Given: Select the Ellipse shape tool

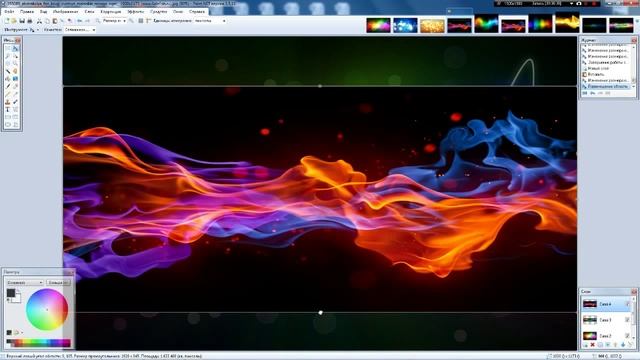Looking at the screenshot, I should (x=8, y=124).
